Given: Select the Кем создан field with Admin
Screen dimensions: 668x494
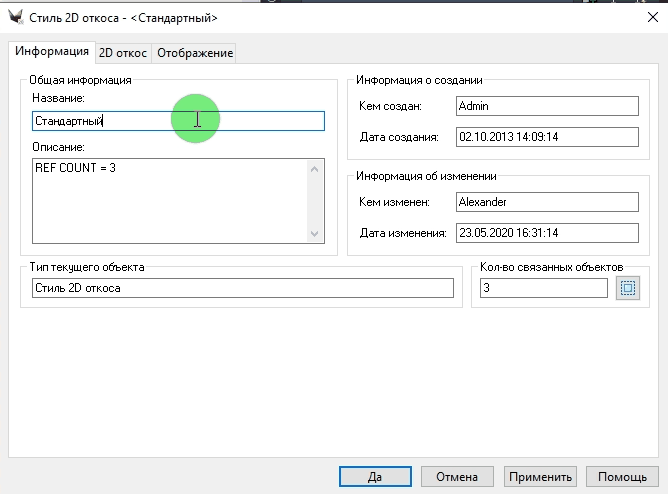Looking at the screenshot, I should [545, 106].
